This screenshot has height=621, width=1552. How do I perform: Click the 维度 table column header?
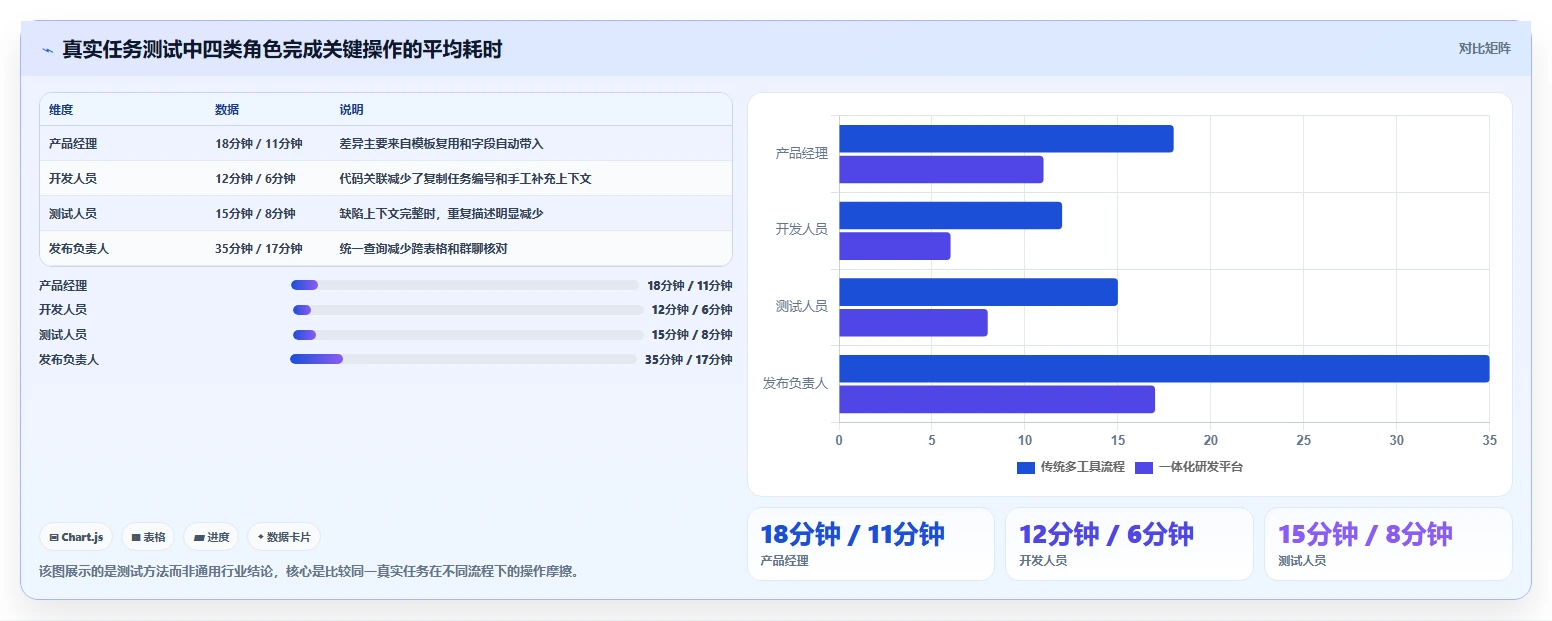tap(61, 110)
